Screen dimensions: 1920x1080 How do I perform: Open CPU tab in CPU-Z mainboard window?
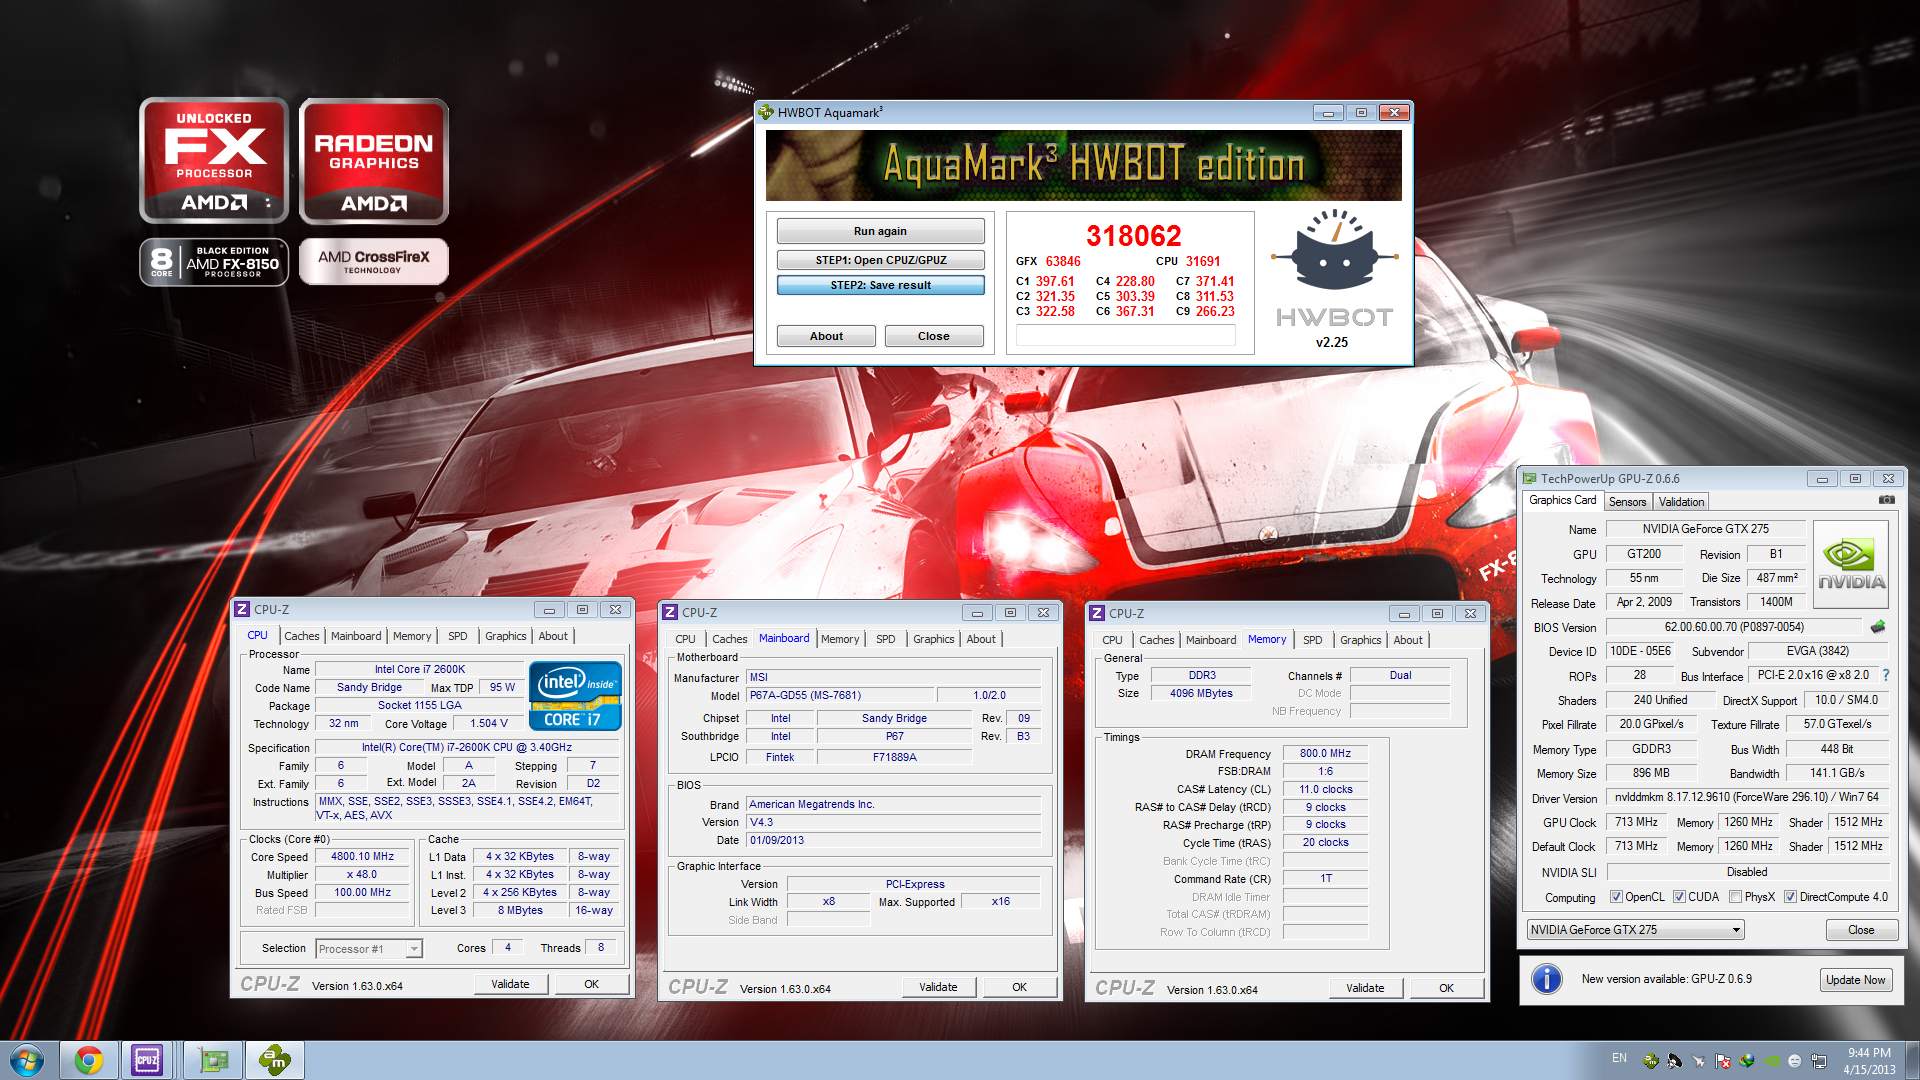tap(685, 639)
